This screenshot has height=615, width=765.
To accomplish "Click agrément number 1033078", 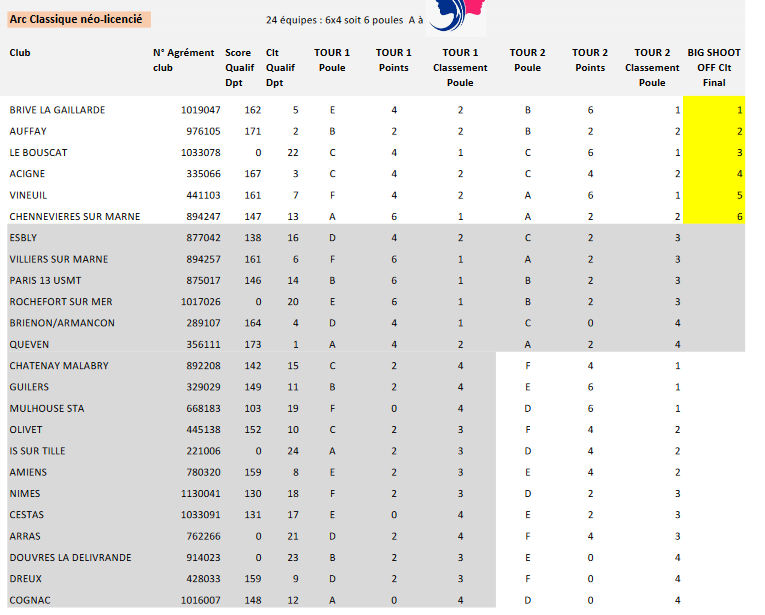I will click(x=201, y=153).
